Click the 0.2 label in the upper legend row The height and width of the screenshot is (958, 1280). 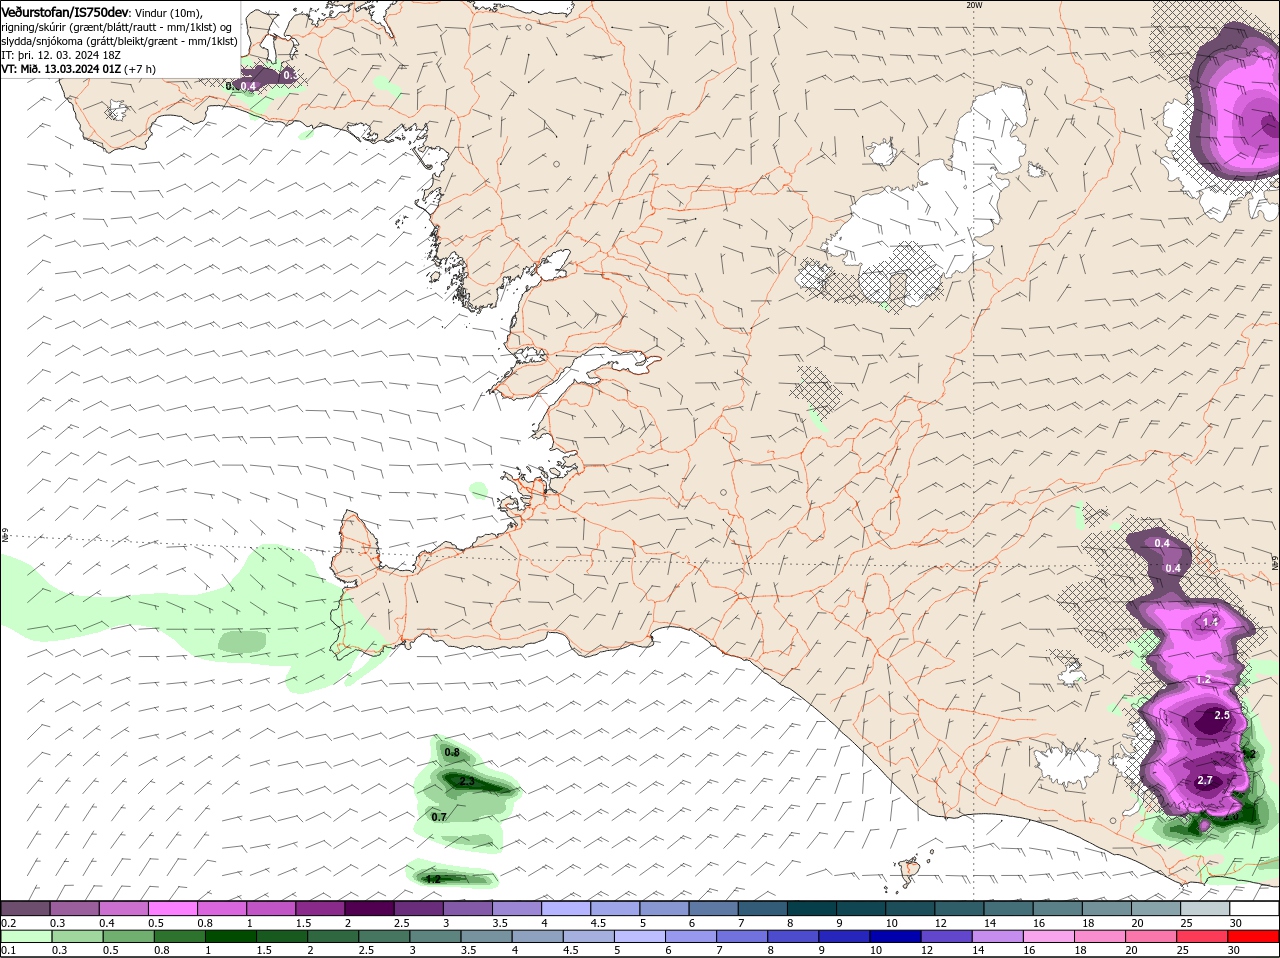tap(8, 923)
